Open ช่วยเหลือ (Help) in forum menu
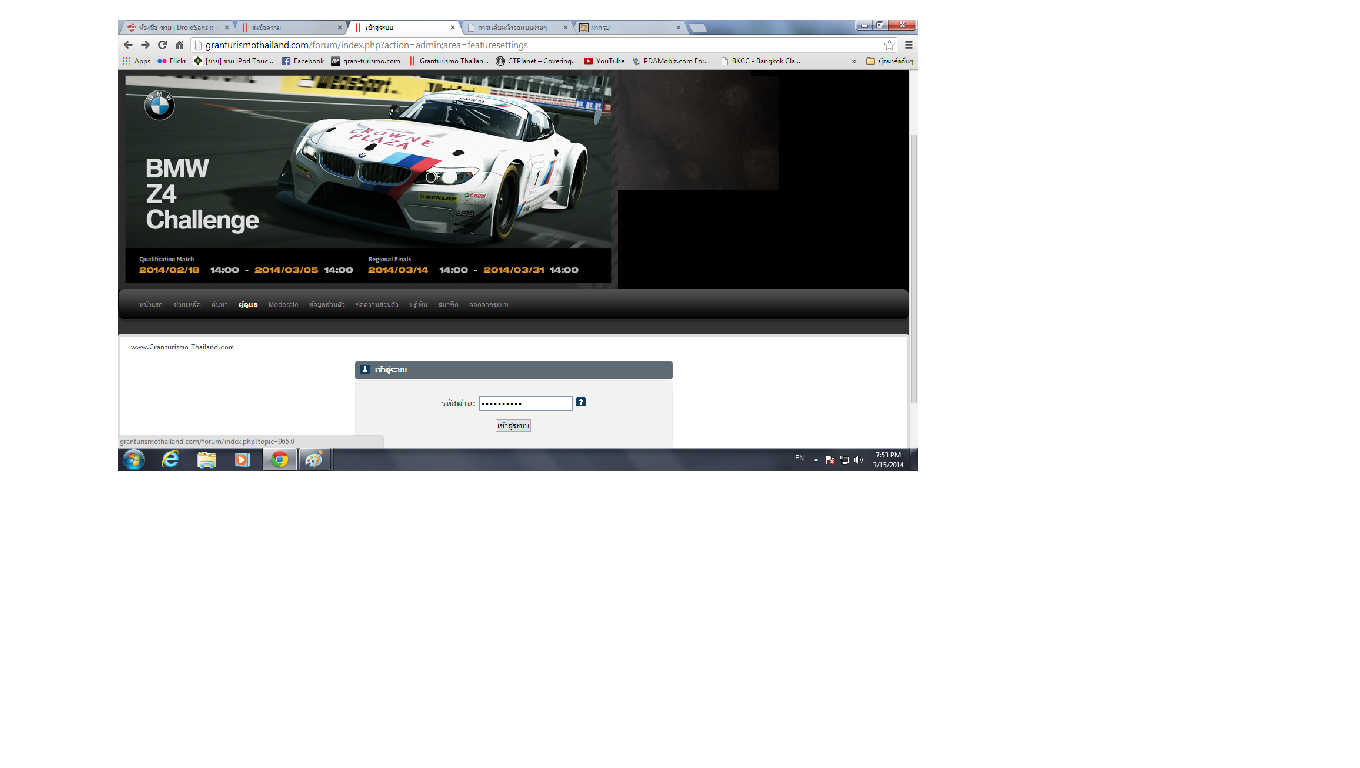The height and width of the screenshot is (768, 1360). [x=186, y=304]
